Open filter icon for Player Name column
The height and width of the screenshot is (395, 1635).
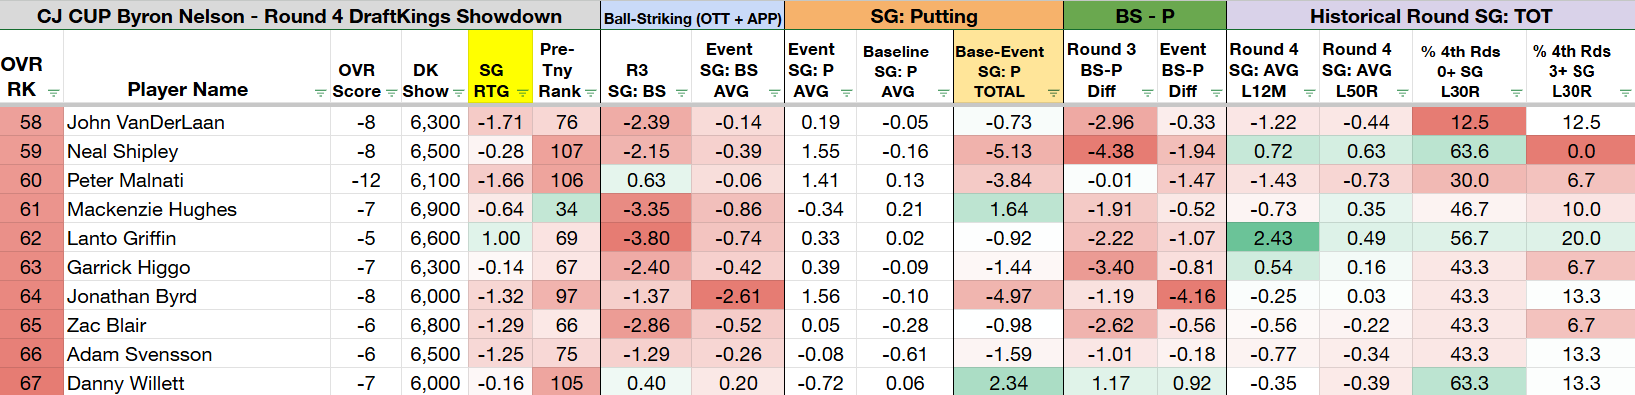coord(321,93)
